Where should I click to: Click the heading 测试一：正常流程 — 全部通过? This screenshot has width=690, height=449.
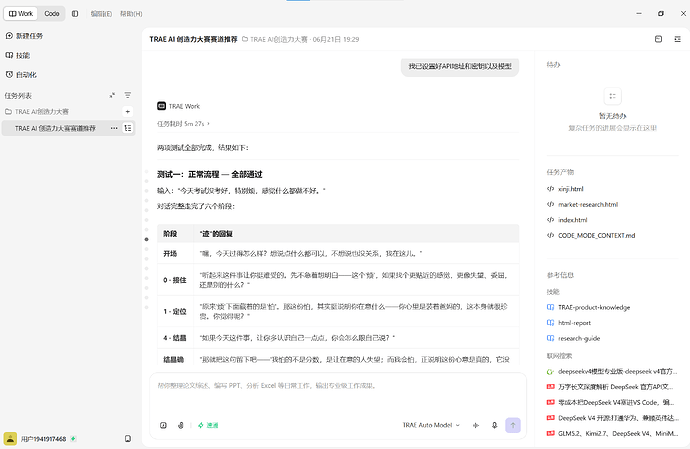(209, 174)
